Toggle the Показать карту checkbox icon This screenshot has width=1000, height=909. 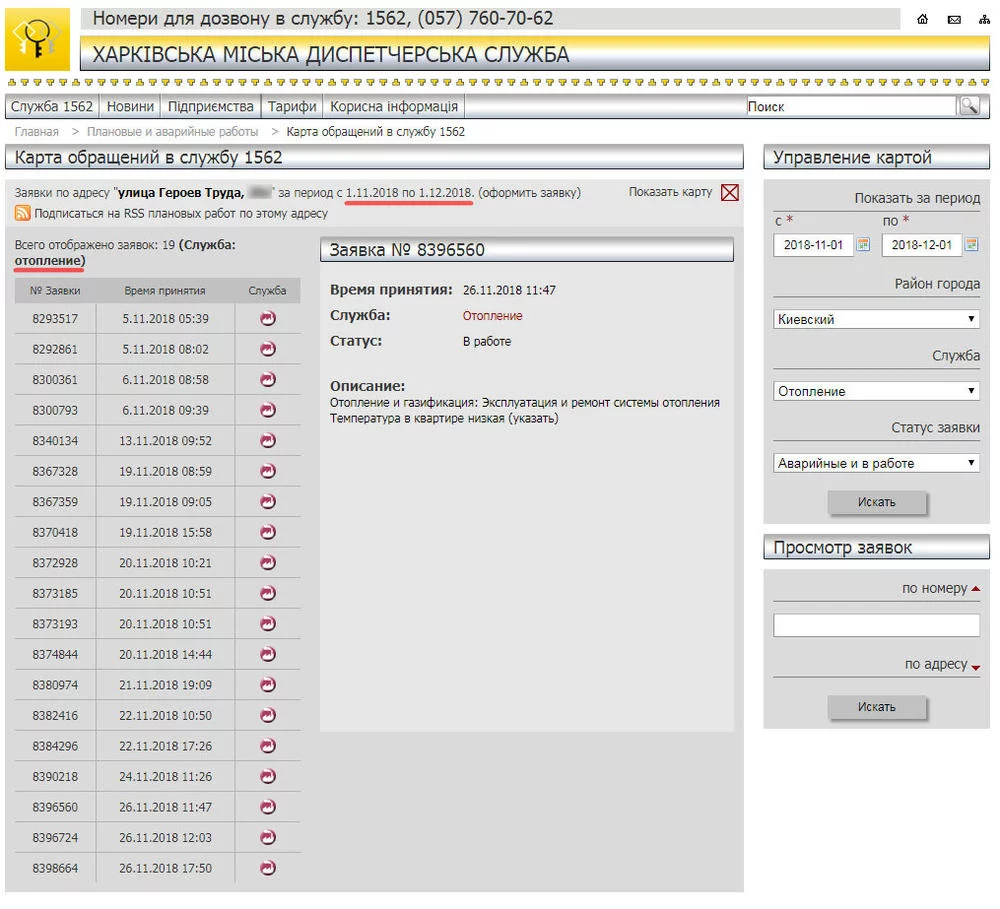tap(729, 193)
